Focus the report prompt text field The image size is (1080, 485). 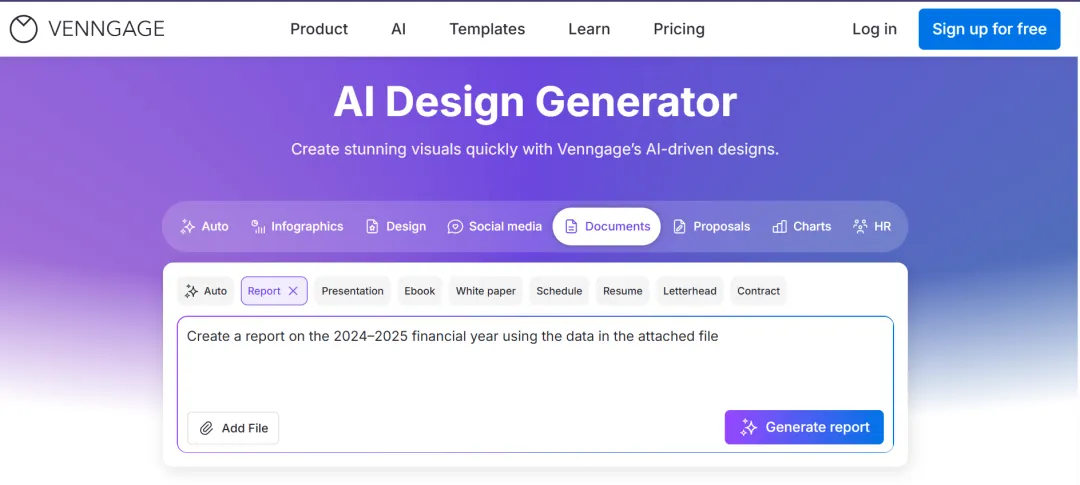click(535, 384)
